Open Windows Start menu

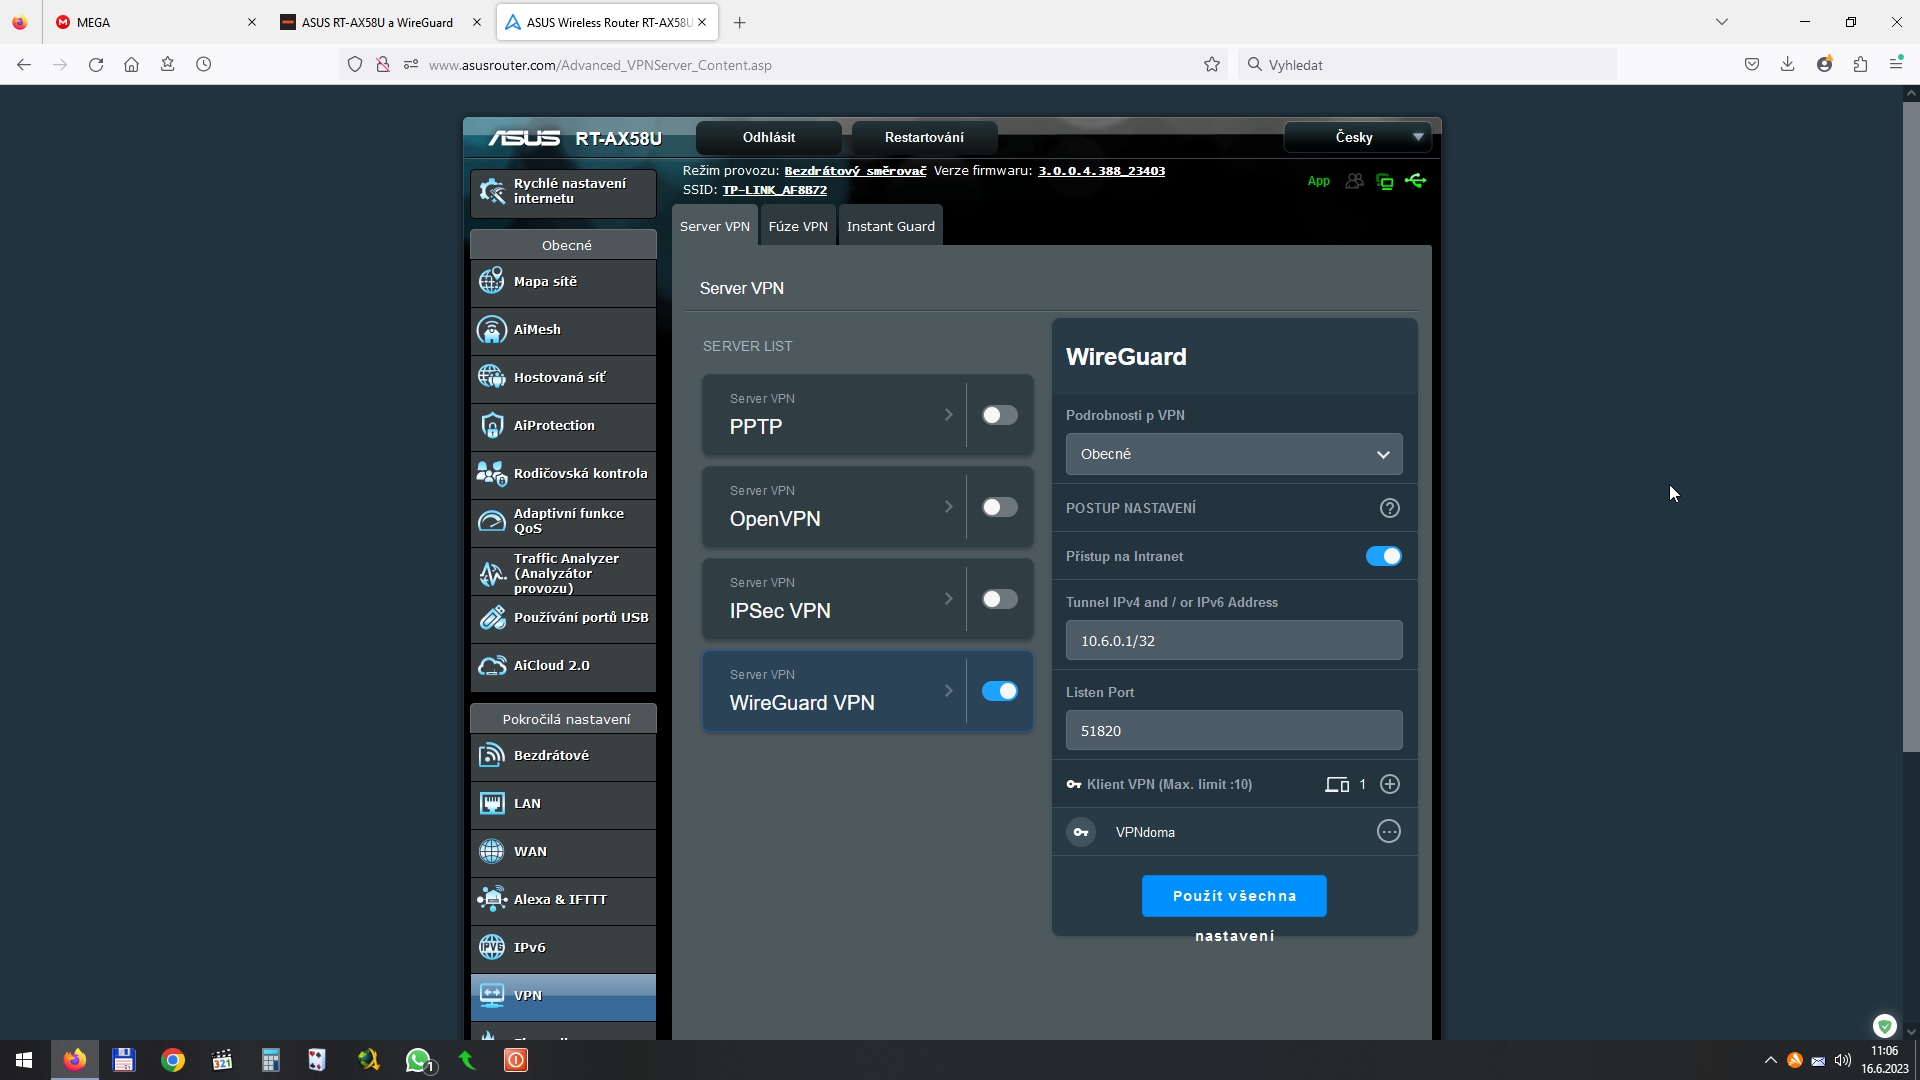(x=24, y=1060)
